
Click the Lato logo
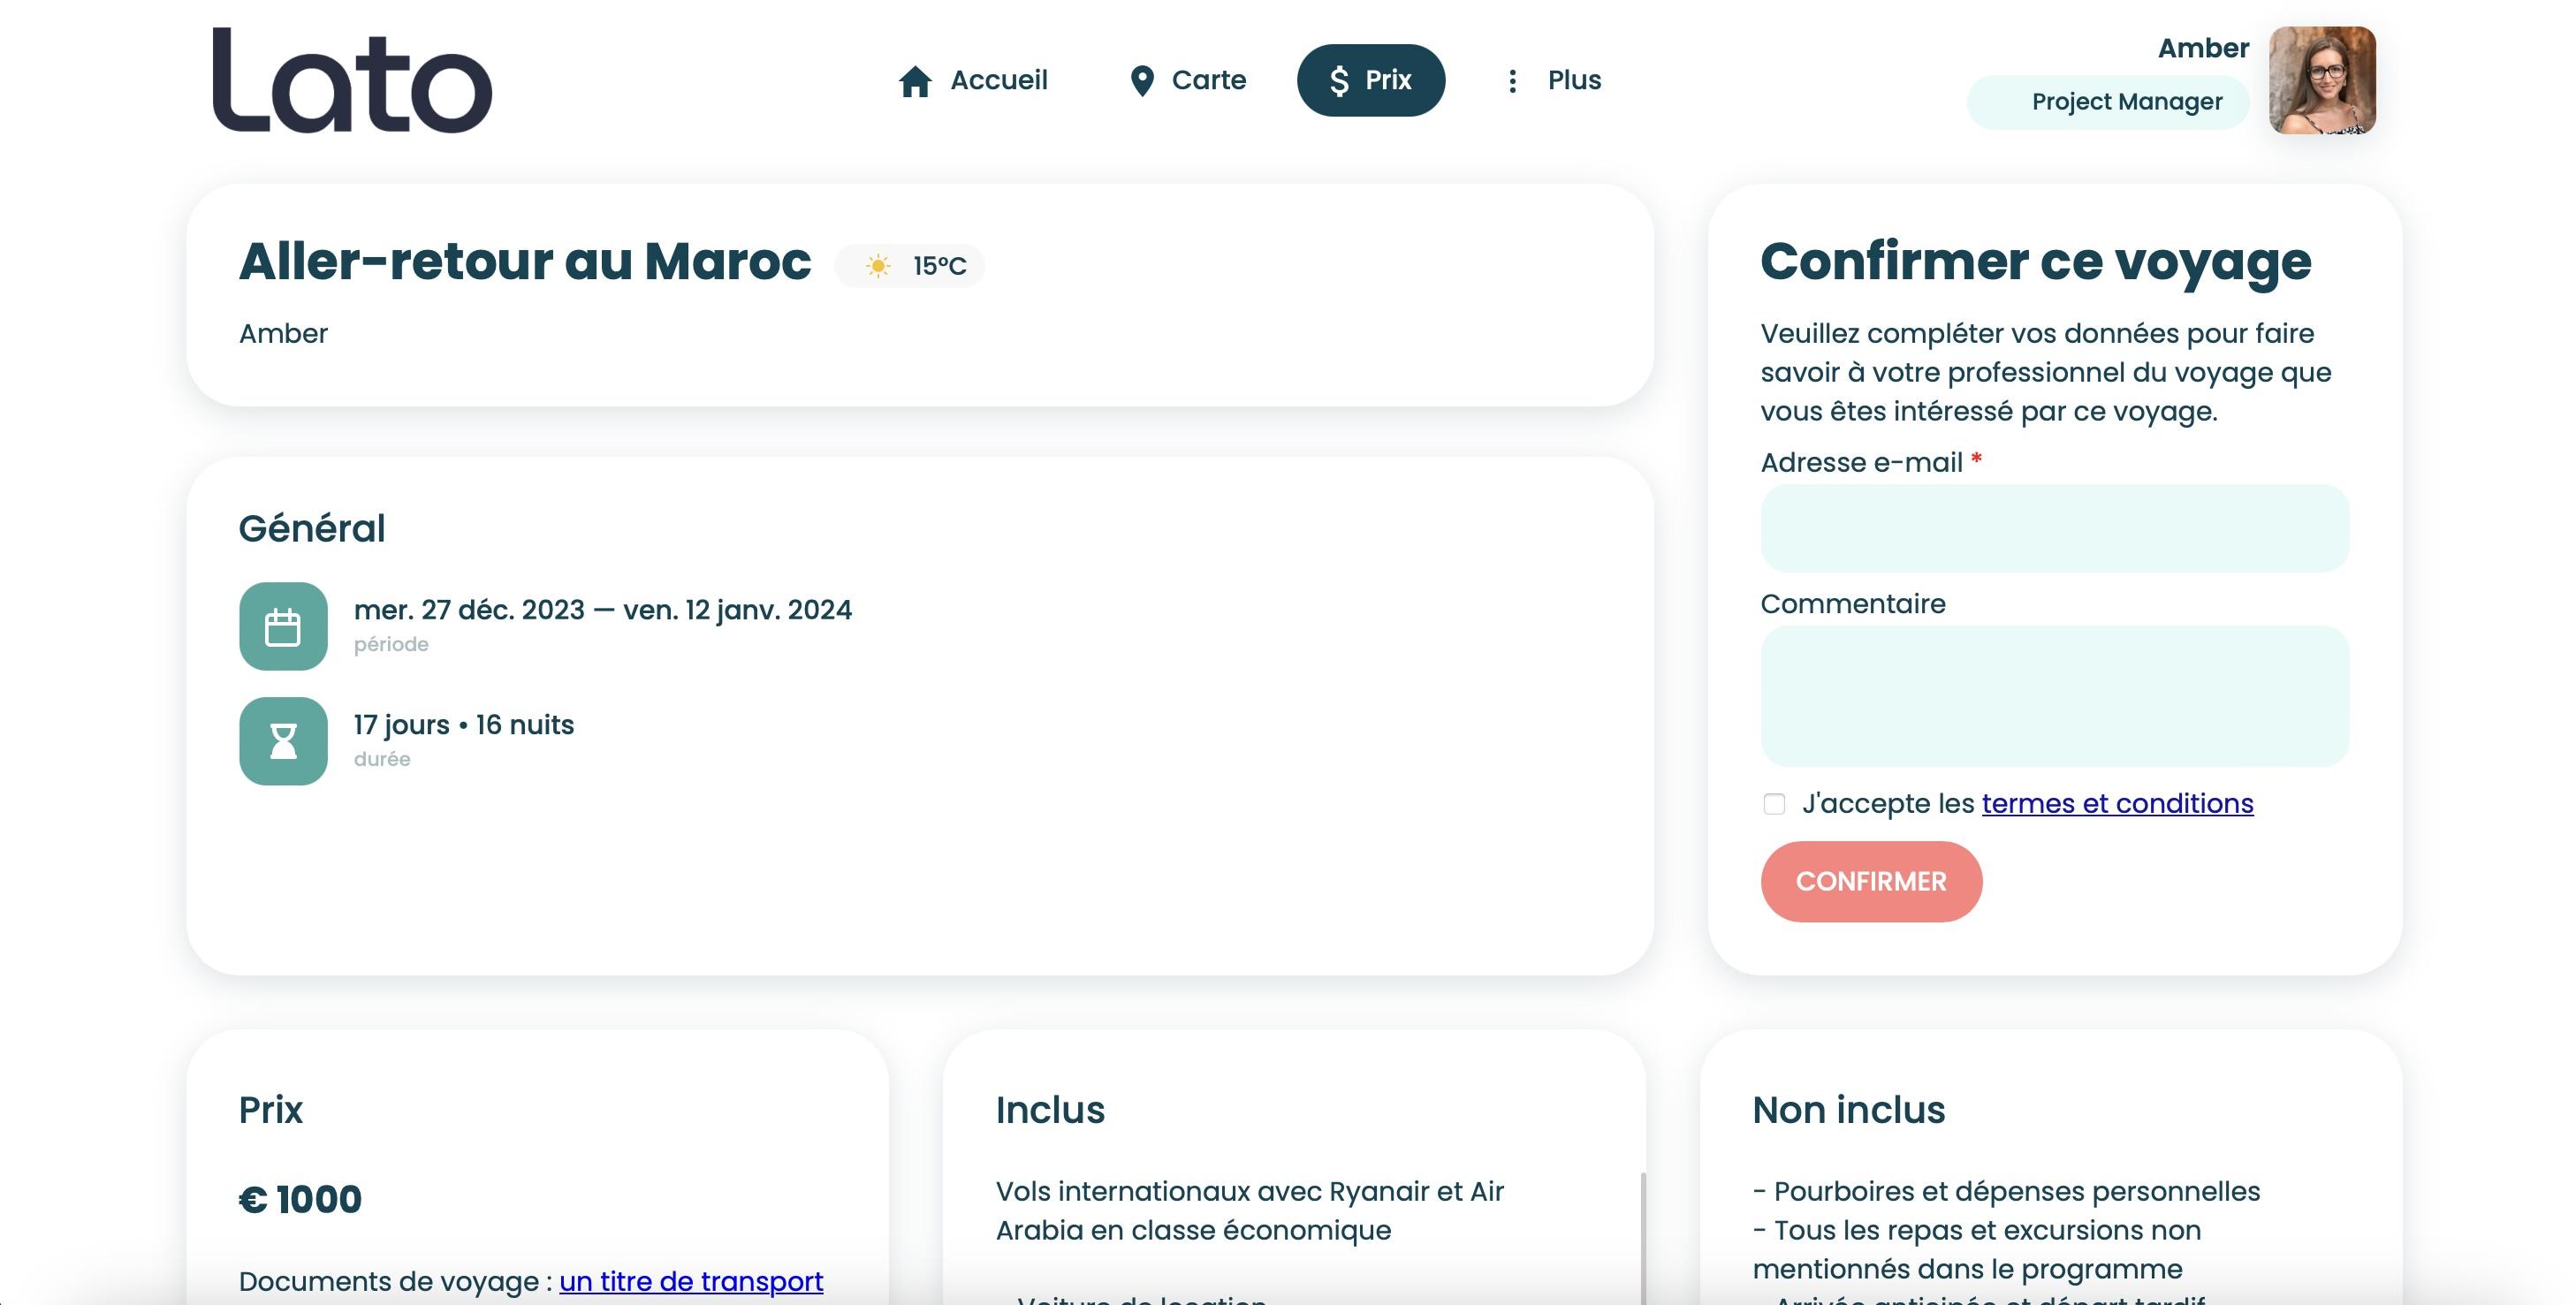[x=352, y=80]
